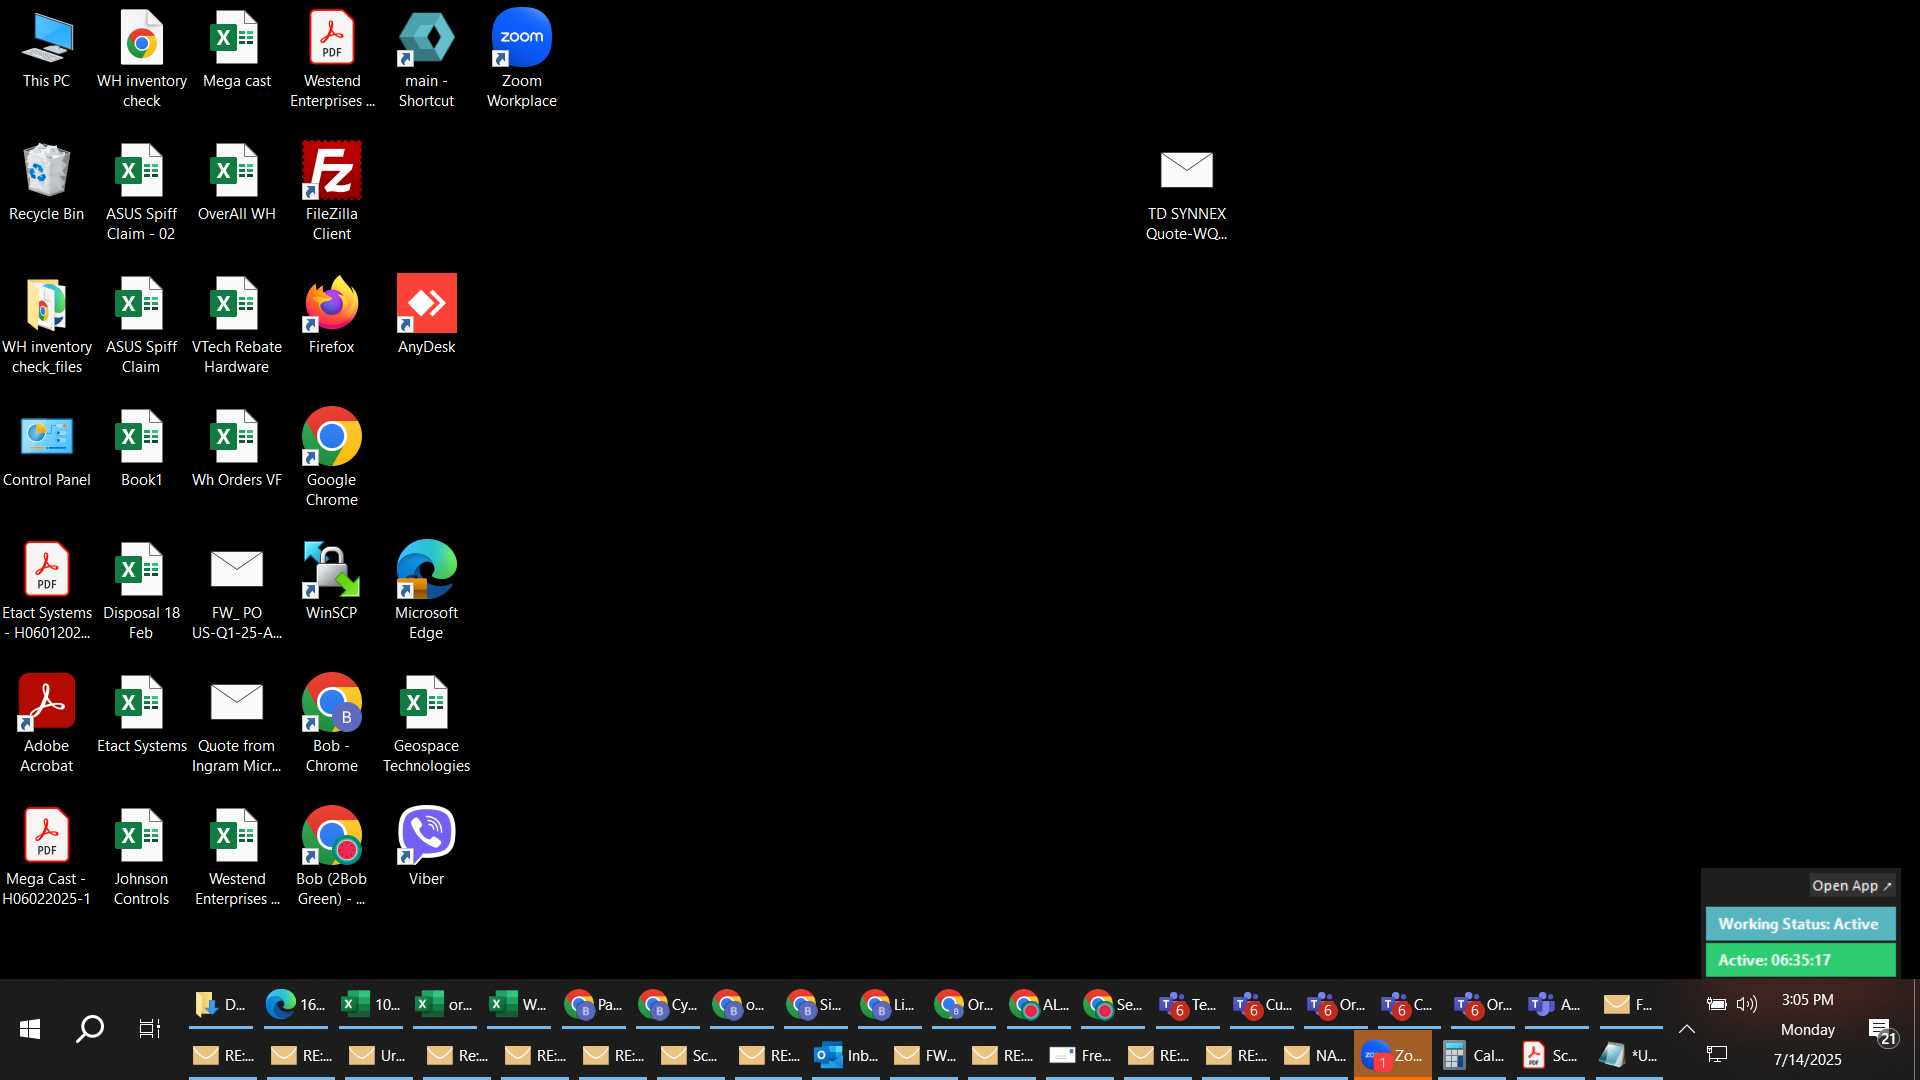The width and height of the screenshot is (1920, 1080).
Task: Open Task View
Action: tap(150, 1029)
